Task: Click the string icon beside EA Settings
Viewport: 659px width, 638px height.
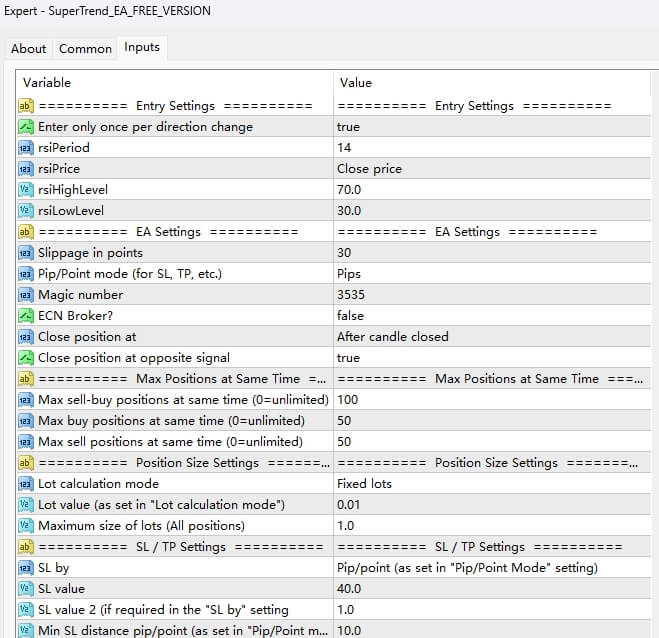Action: click(26, 232)
